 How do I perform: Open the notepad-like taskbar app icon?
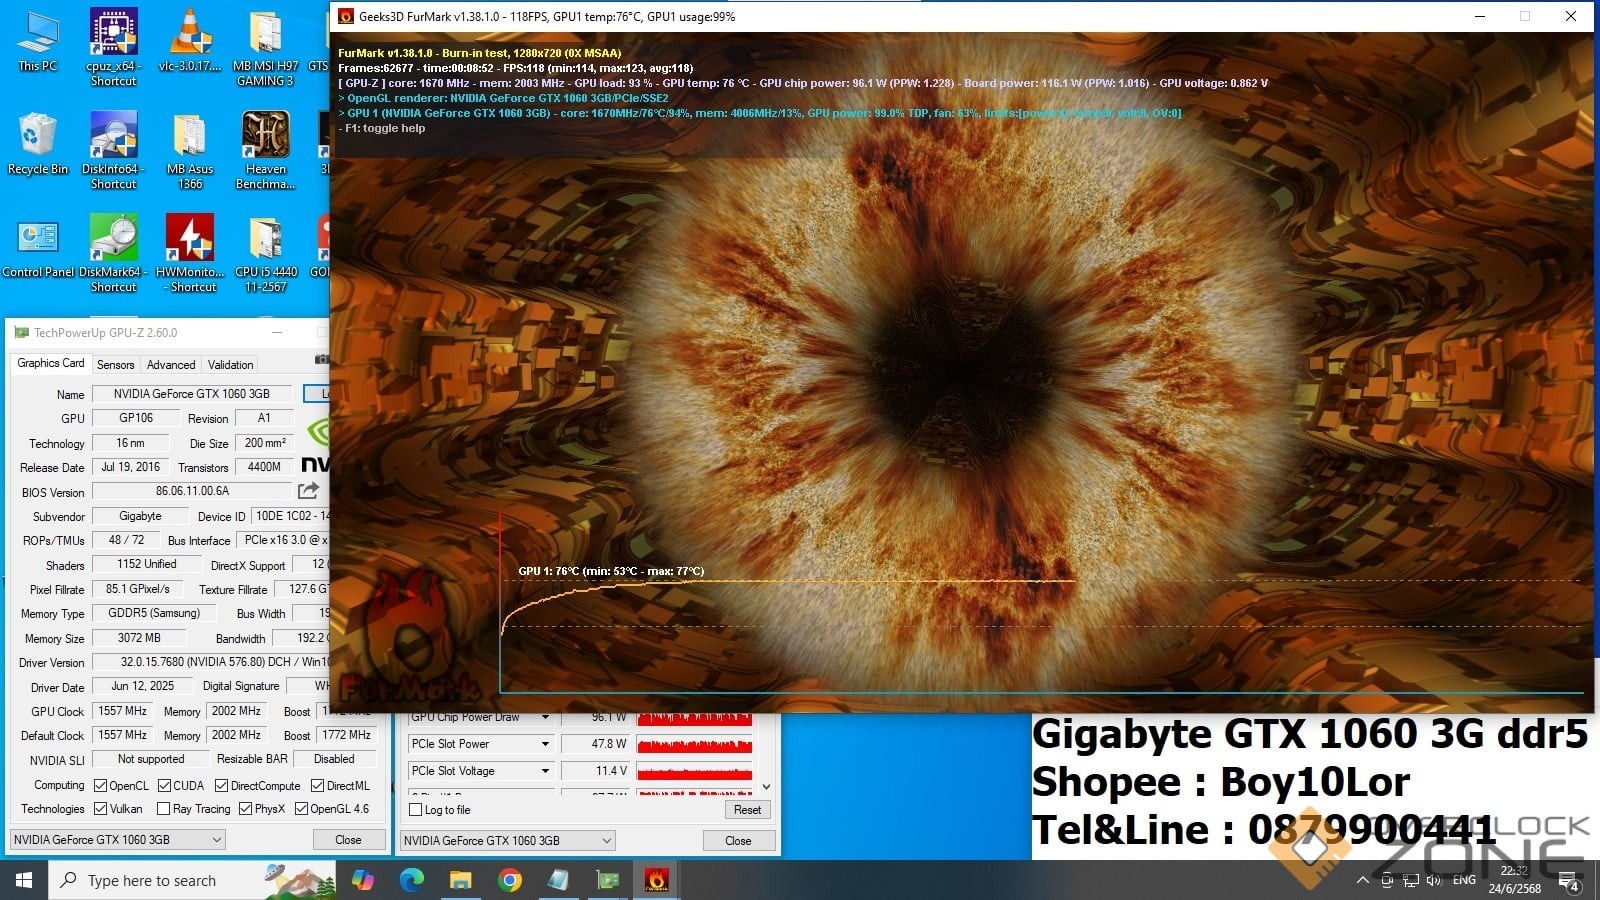click(x=558, y=880)
